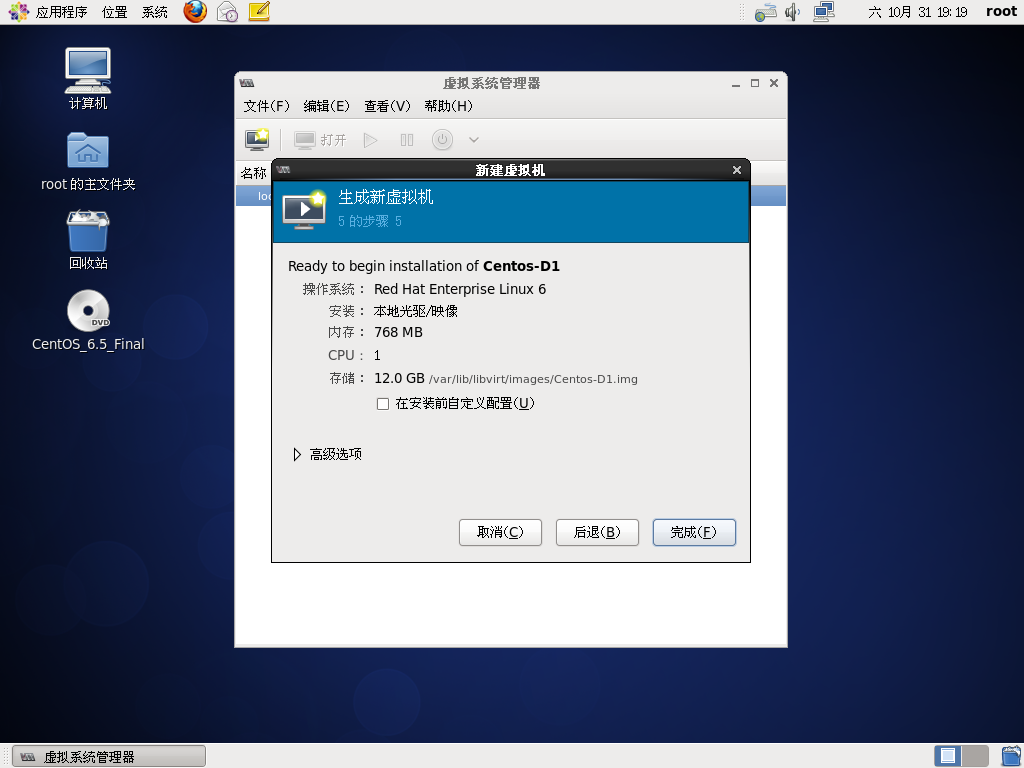Screen dimensions: 1024x768
Task: Enable 在安装前自定义配置 checkbox
Action: pos(383,404)
